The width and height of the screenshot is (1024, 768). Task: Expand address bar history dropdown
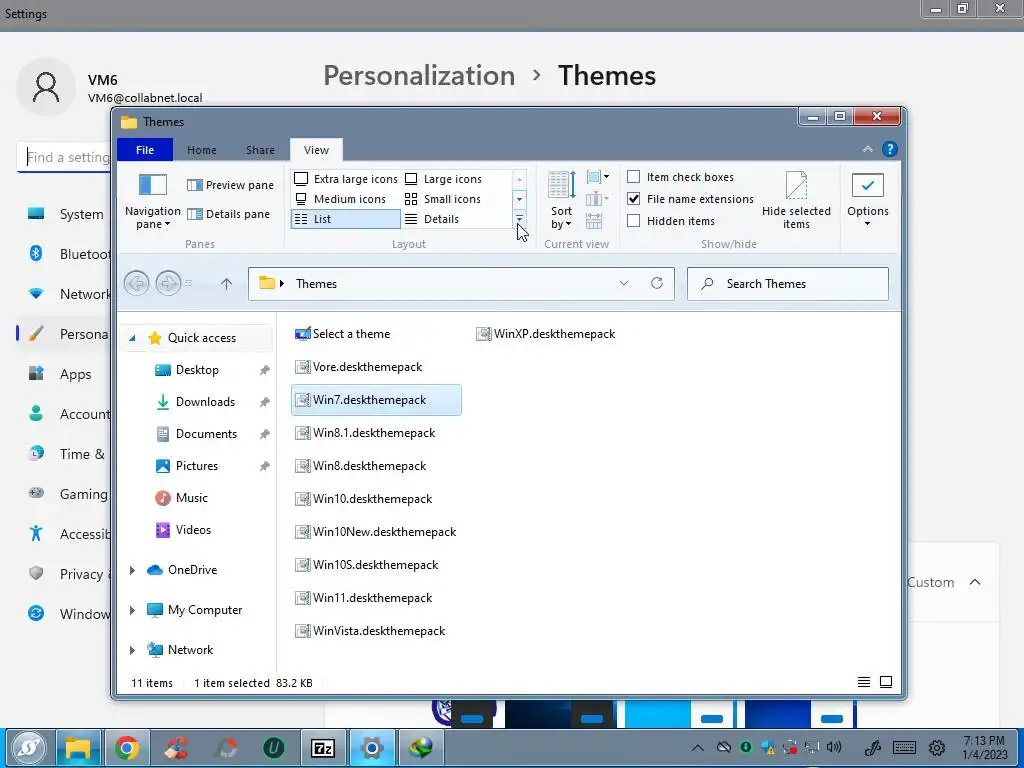[x=624, y=283]
